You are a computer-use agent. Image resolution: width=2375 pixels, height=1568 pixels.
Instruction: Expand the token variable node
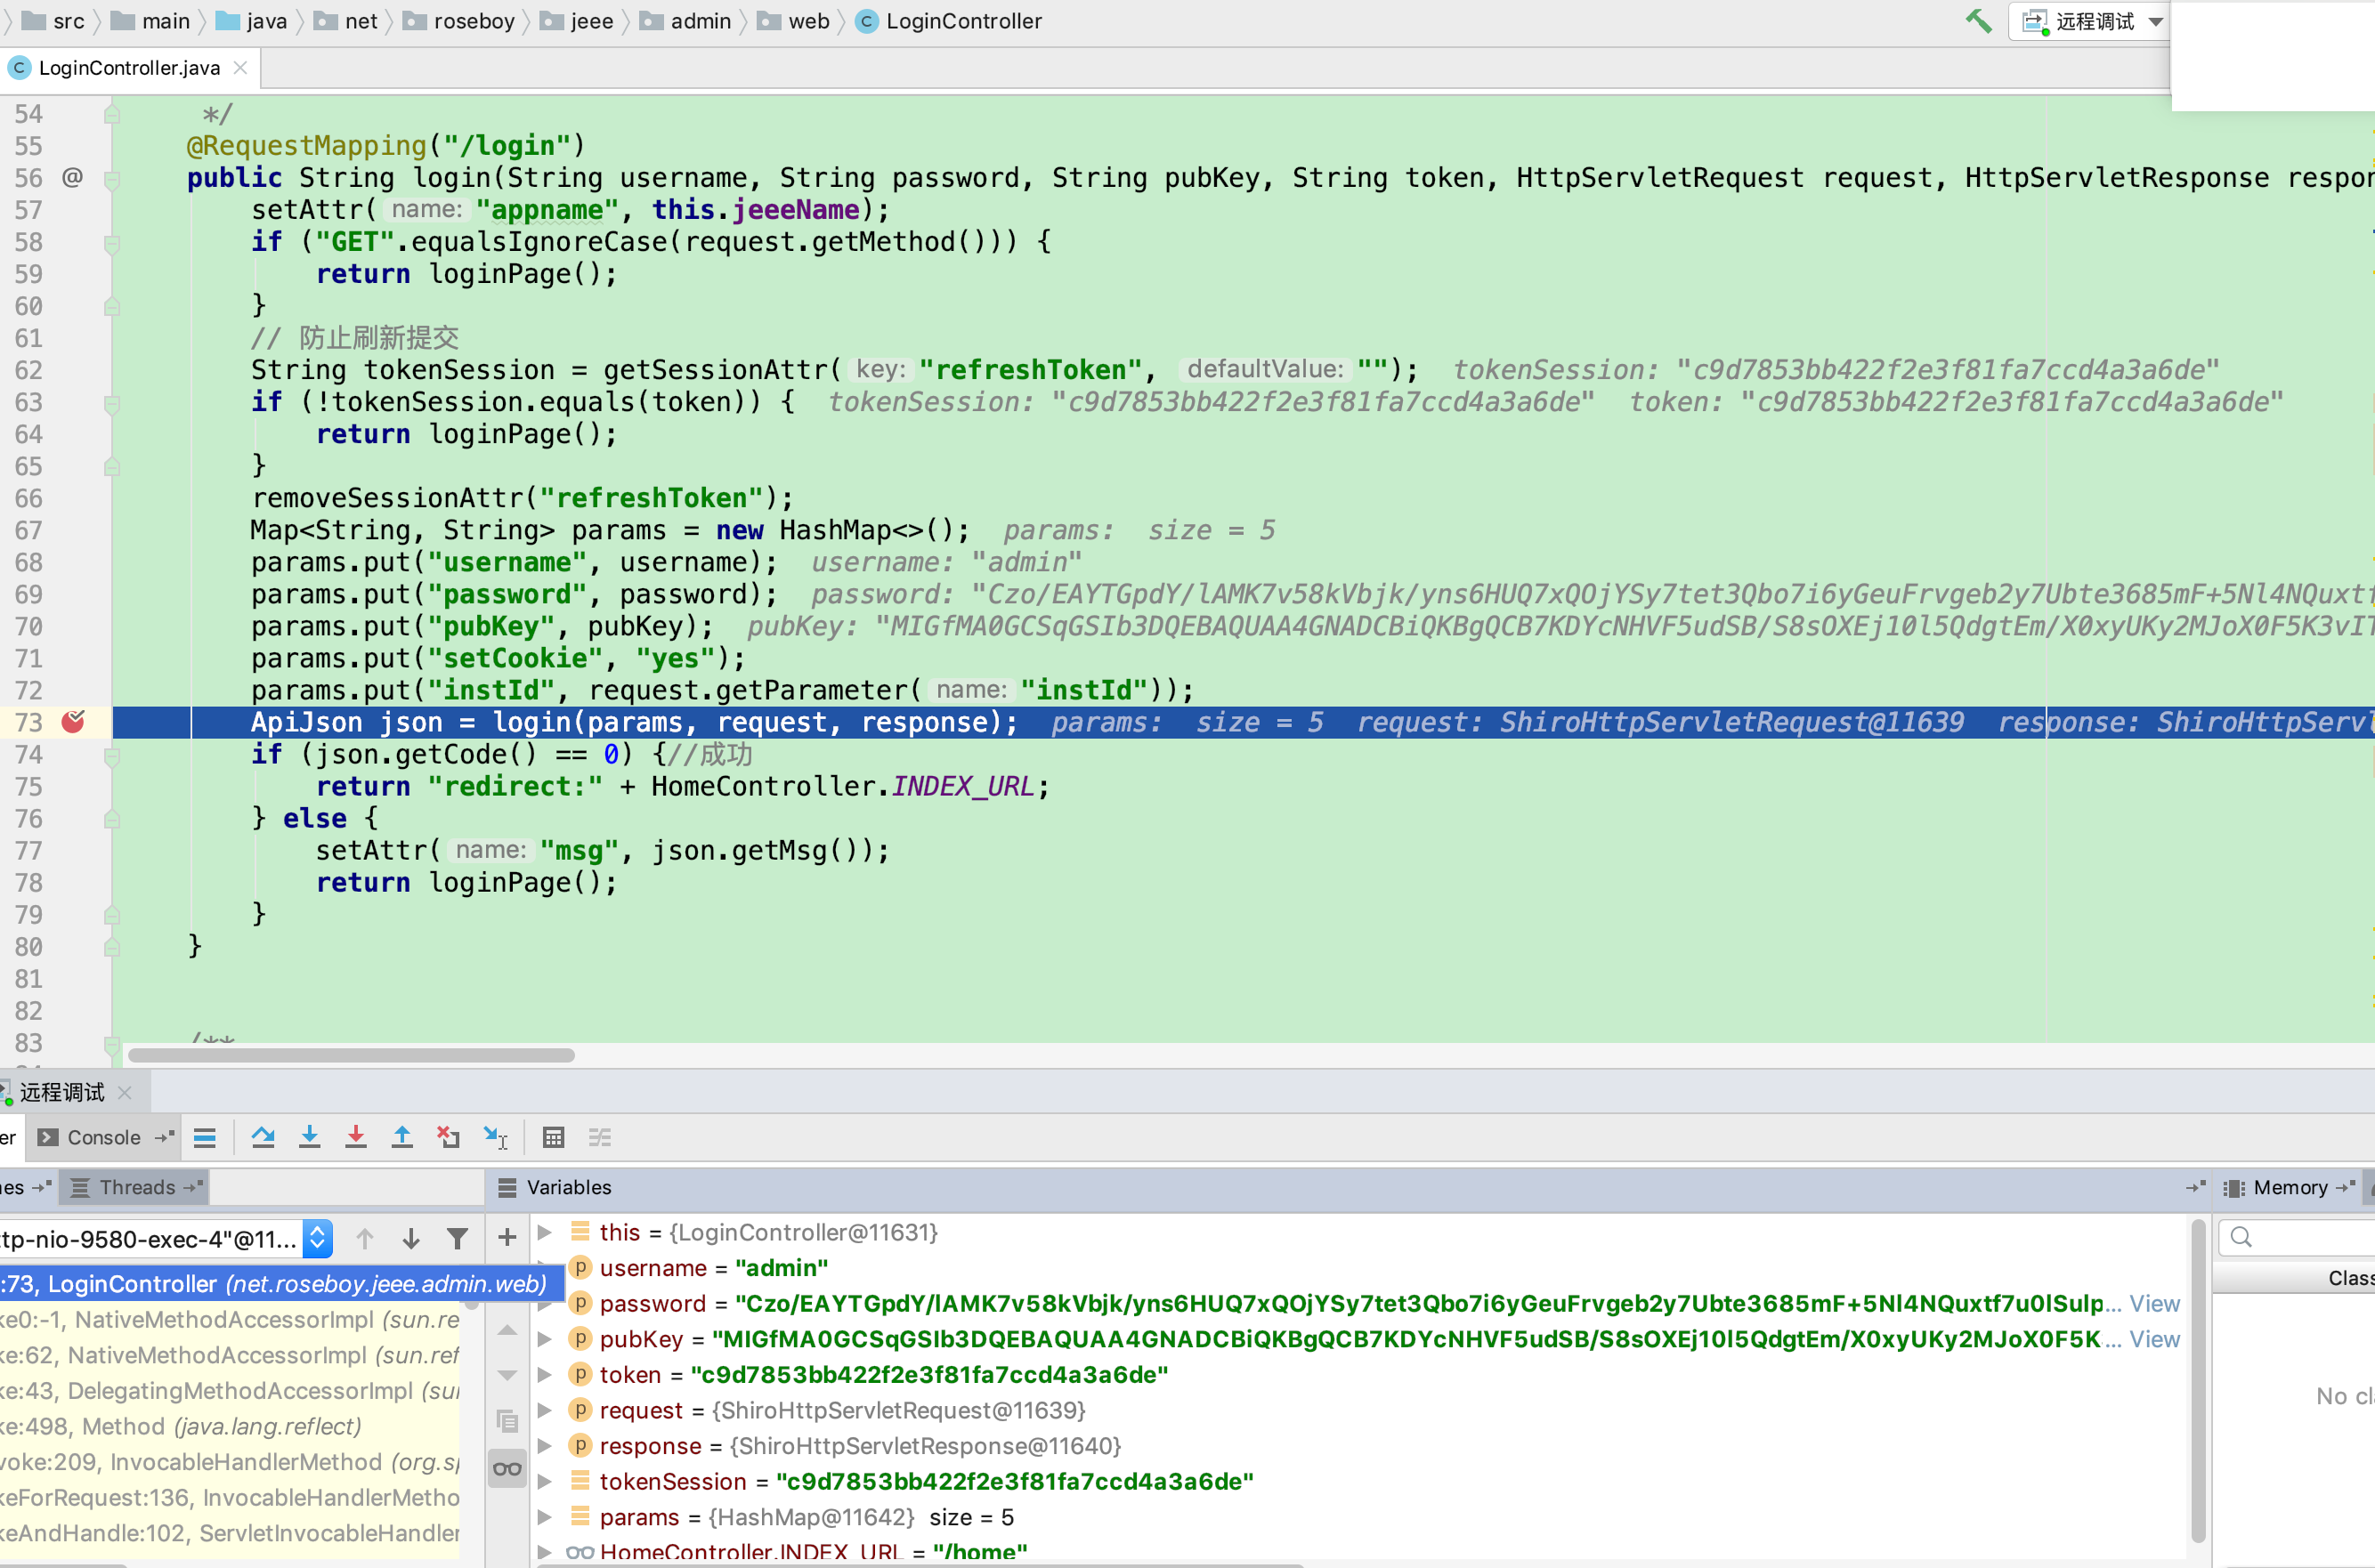pyautogui.click(x=545, y=1375)
